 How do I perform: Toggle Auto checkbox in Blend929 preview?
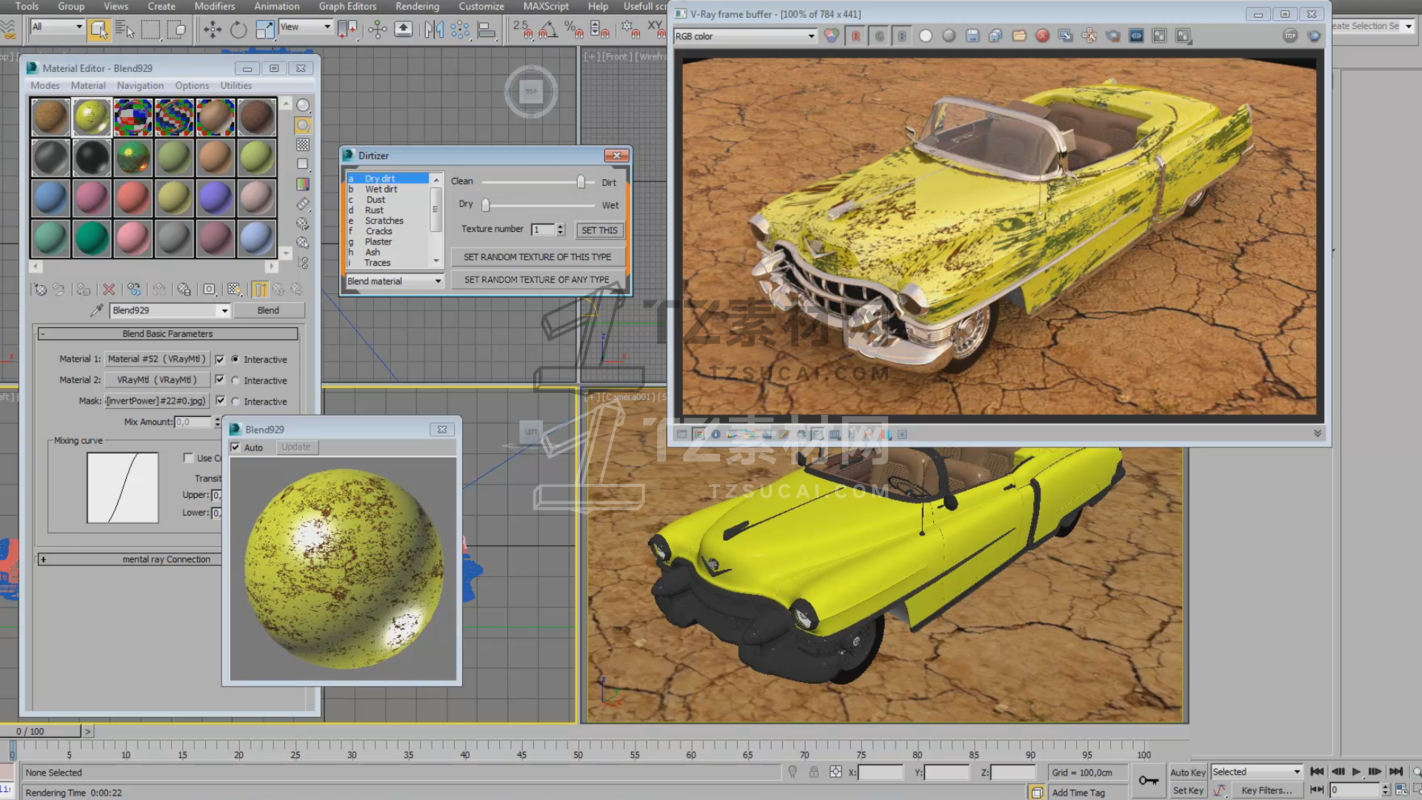[236, 447]
